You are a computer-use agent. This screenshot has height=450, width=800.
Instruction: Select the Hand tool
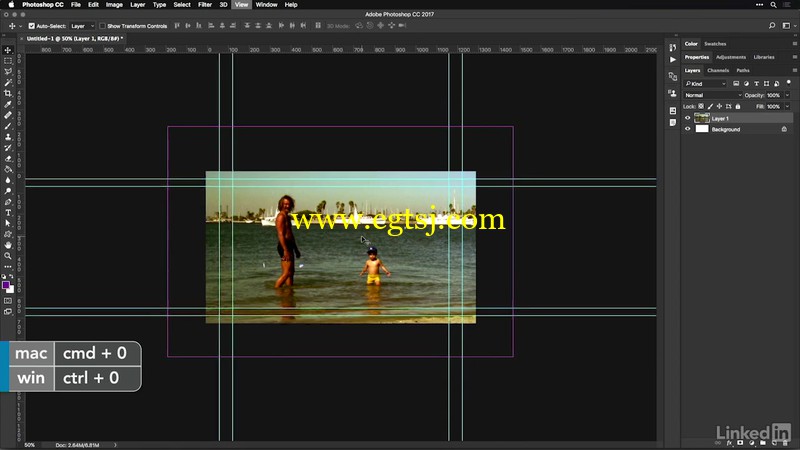click(x=8, y=245)
